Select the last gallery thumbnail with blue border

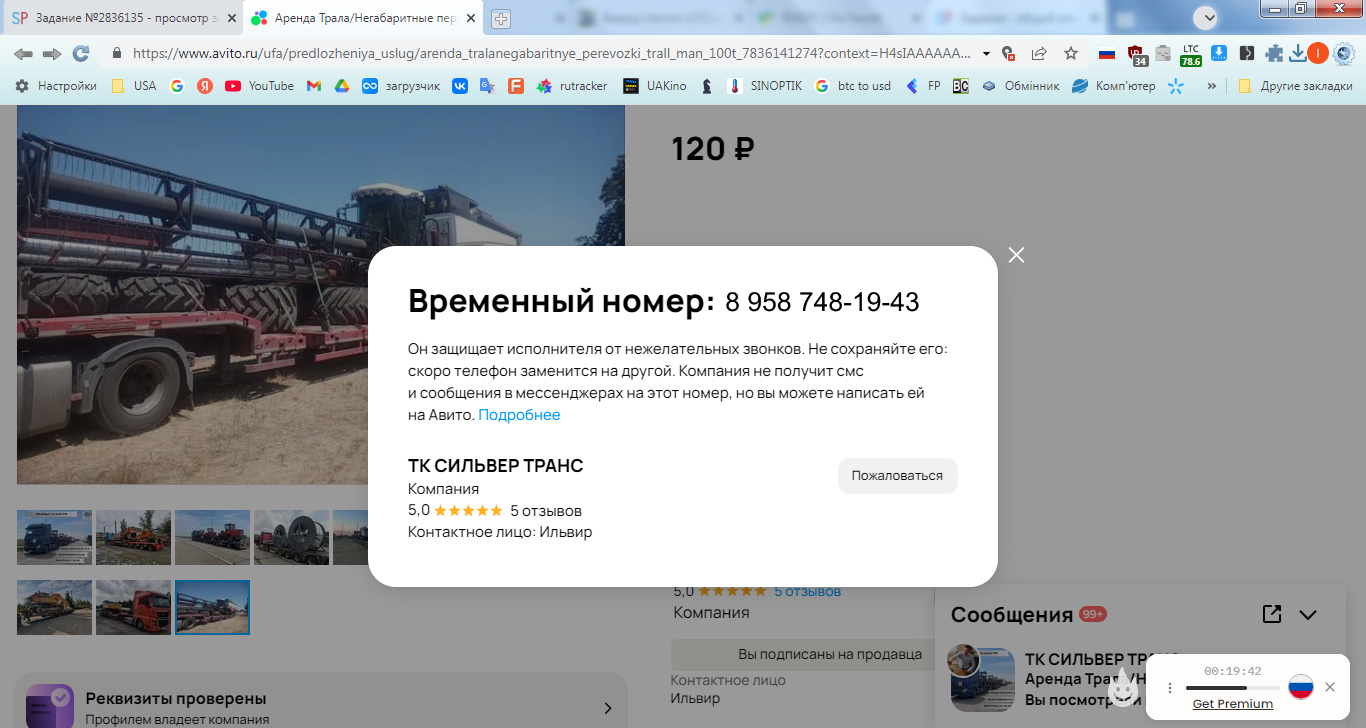[x=212, y=607]
